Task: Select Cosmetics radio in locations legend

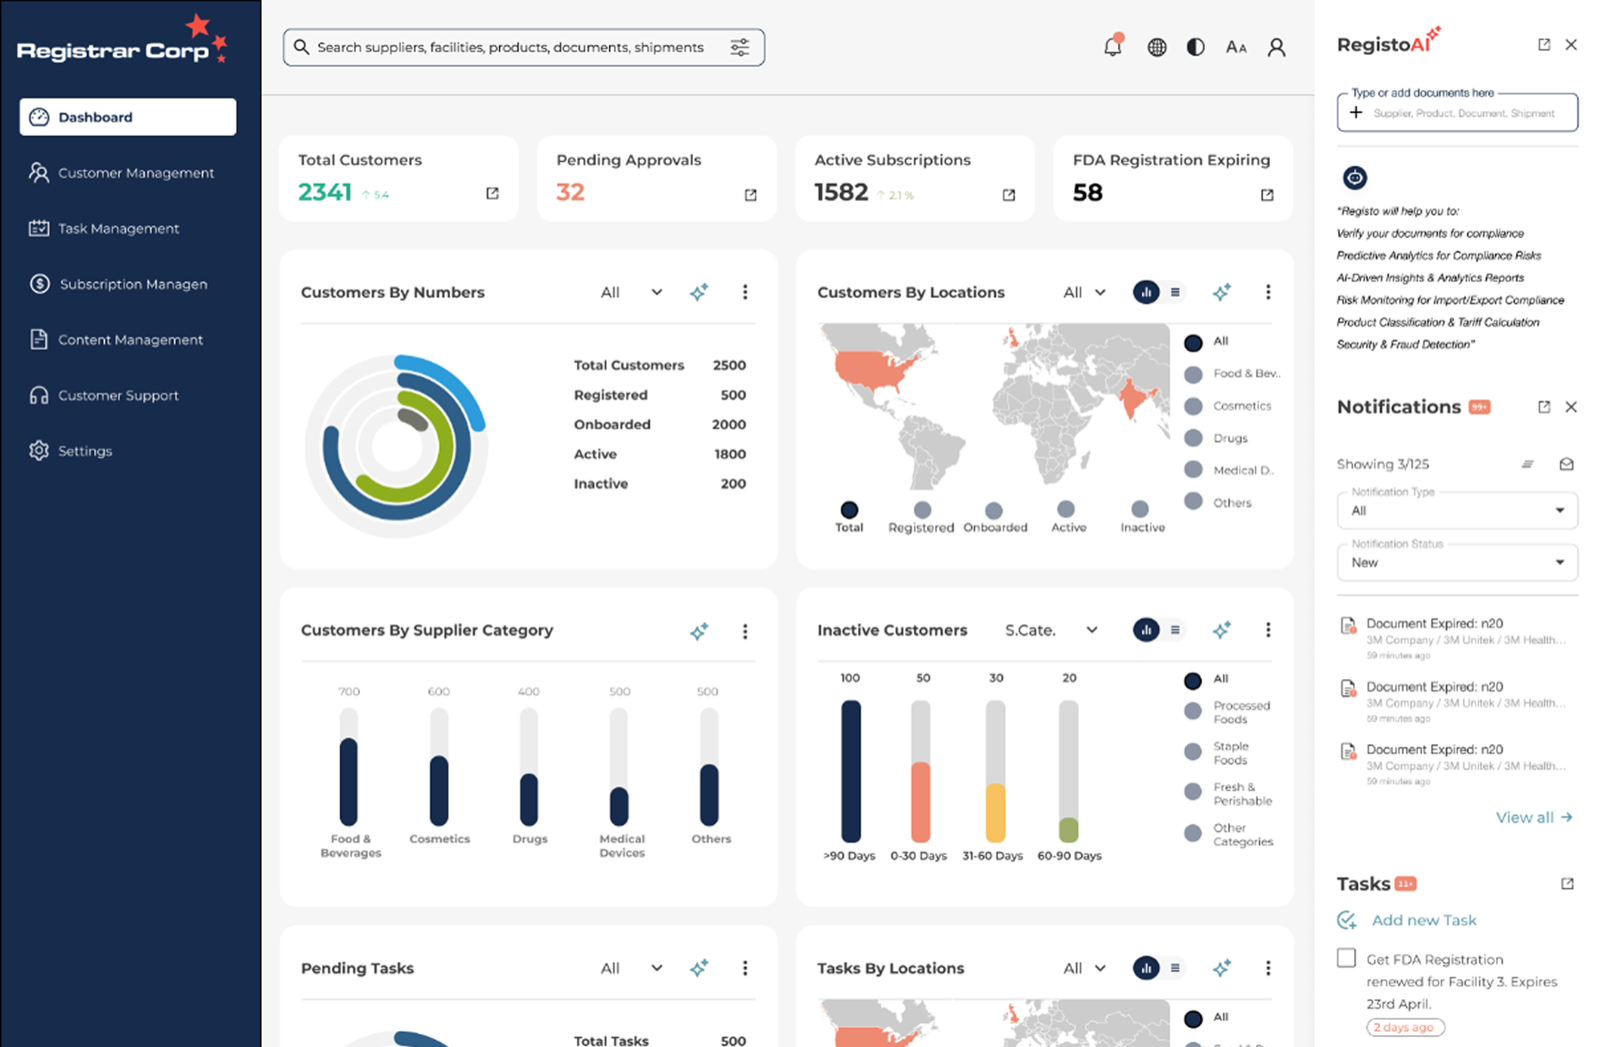Action: [1193, 406]
